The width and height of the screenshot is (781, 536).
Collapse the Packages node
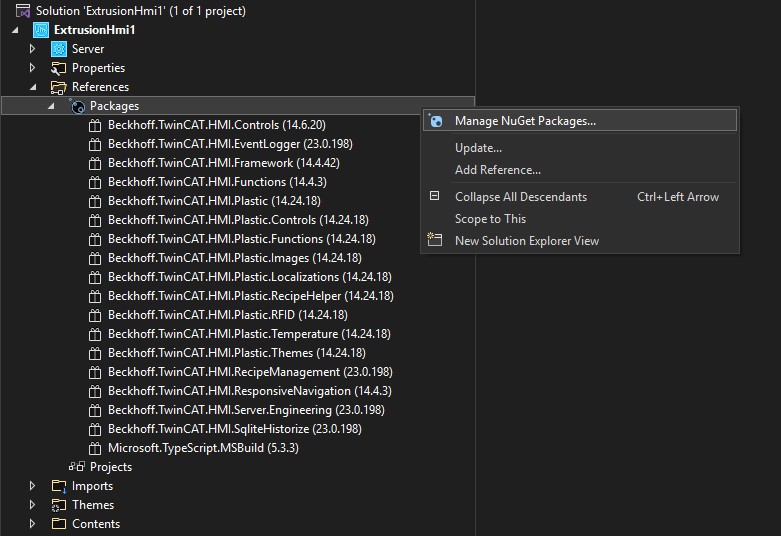[x=51, y=106]
